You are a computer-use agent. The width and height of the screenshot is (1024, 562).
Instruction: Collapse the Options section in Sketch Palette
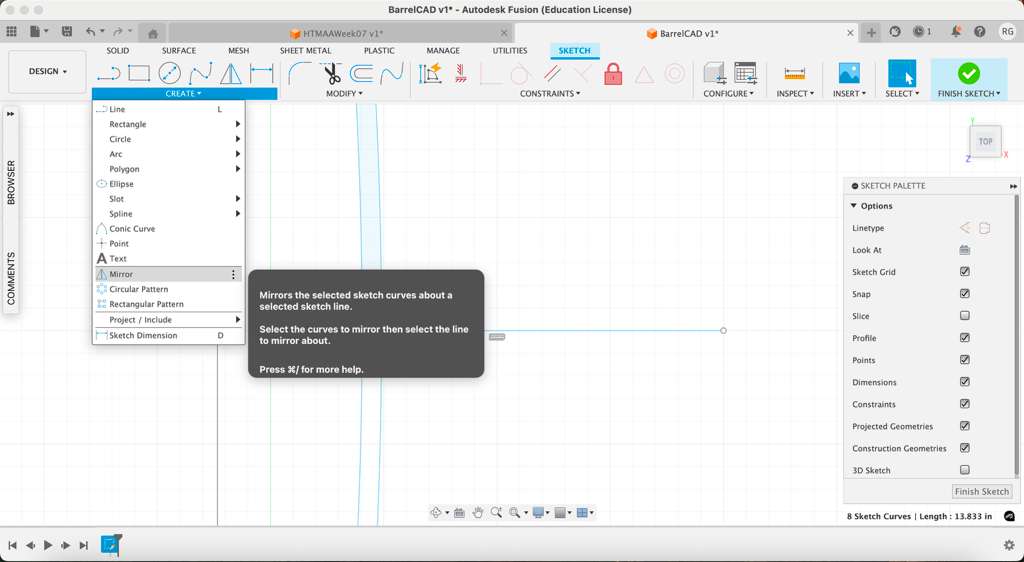[x=854, y=206]
